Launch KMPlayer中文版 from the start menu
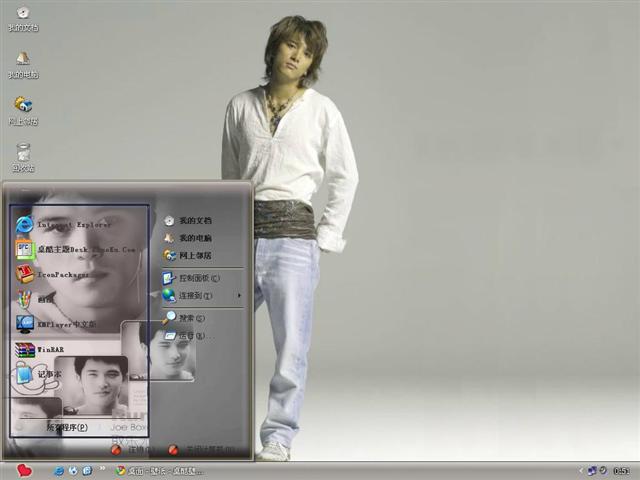This screenshot has width=640, height=480. coord(56,324)
